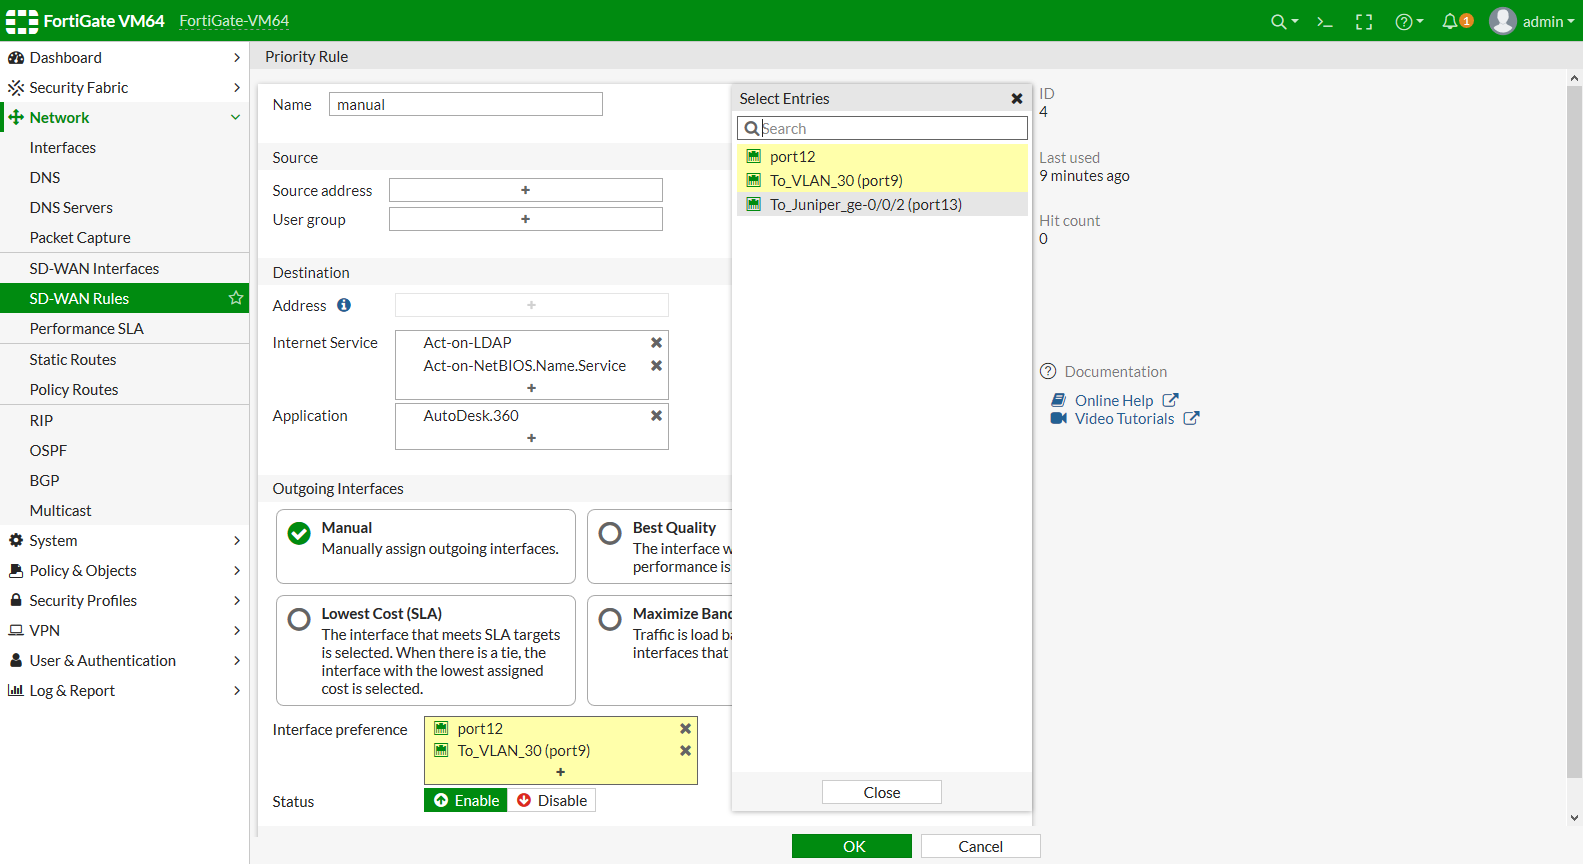Click OK to save the rule
Screen dimensions: 1583x864
852,846
